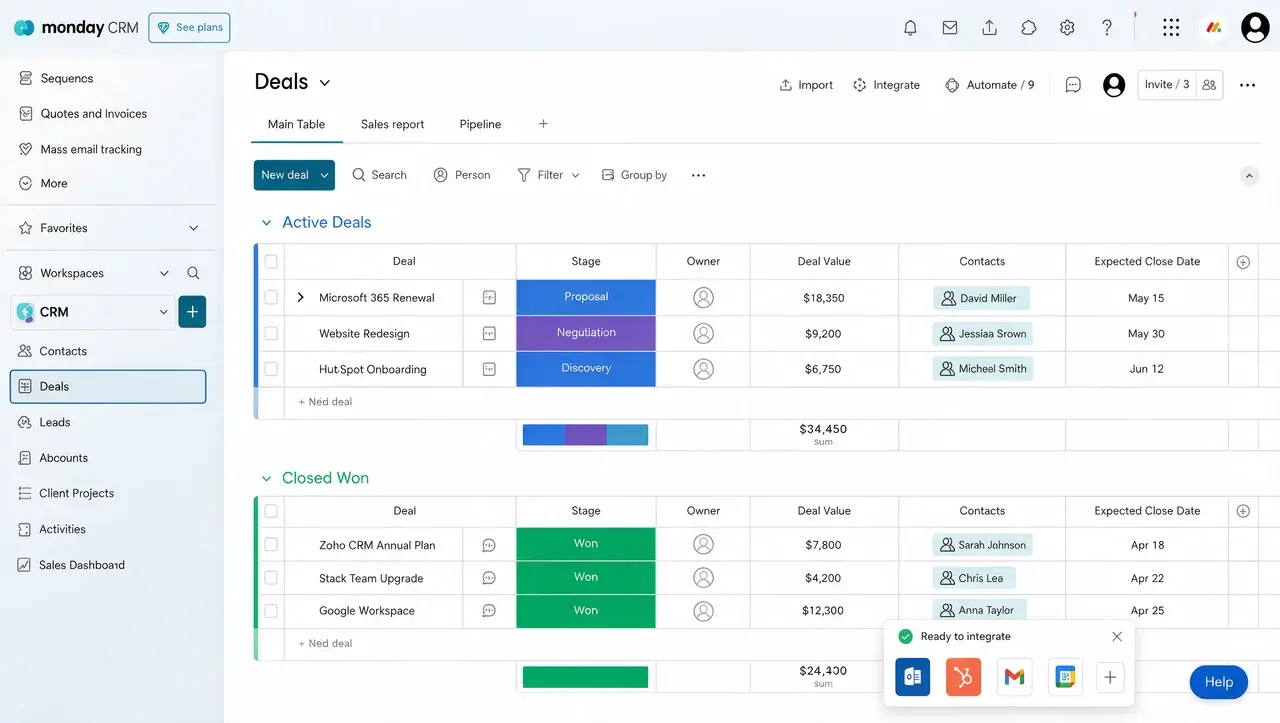Open the Filter dropdown arrow
The width and height of the screenshot is (1280, 723).
[575, 175]
